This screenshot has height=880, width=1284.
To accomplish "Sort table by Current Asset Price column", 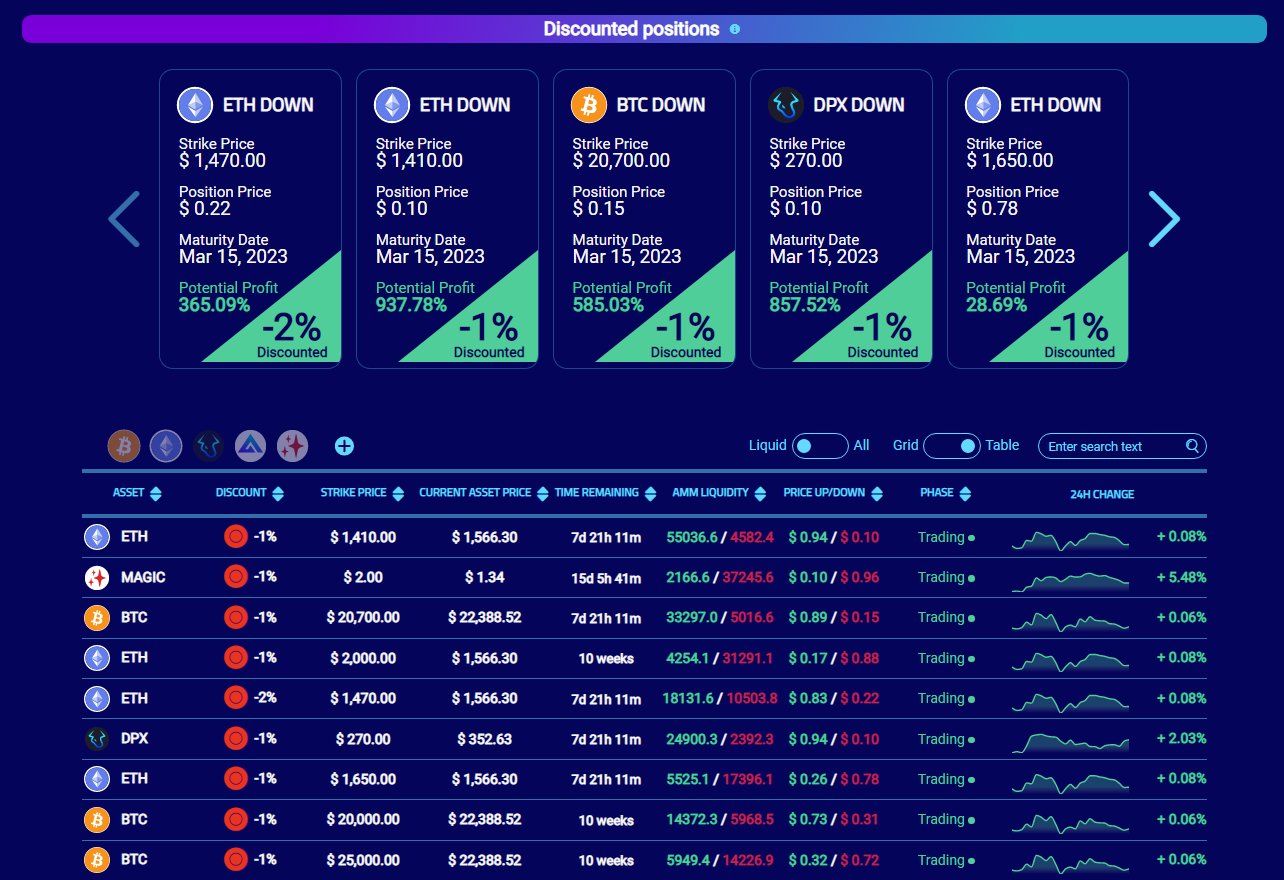I will (x=484, y=493).
